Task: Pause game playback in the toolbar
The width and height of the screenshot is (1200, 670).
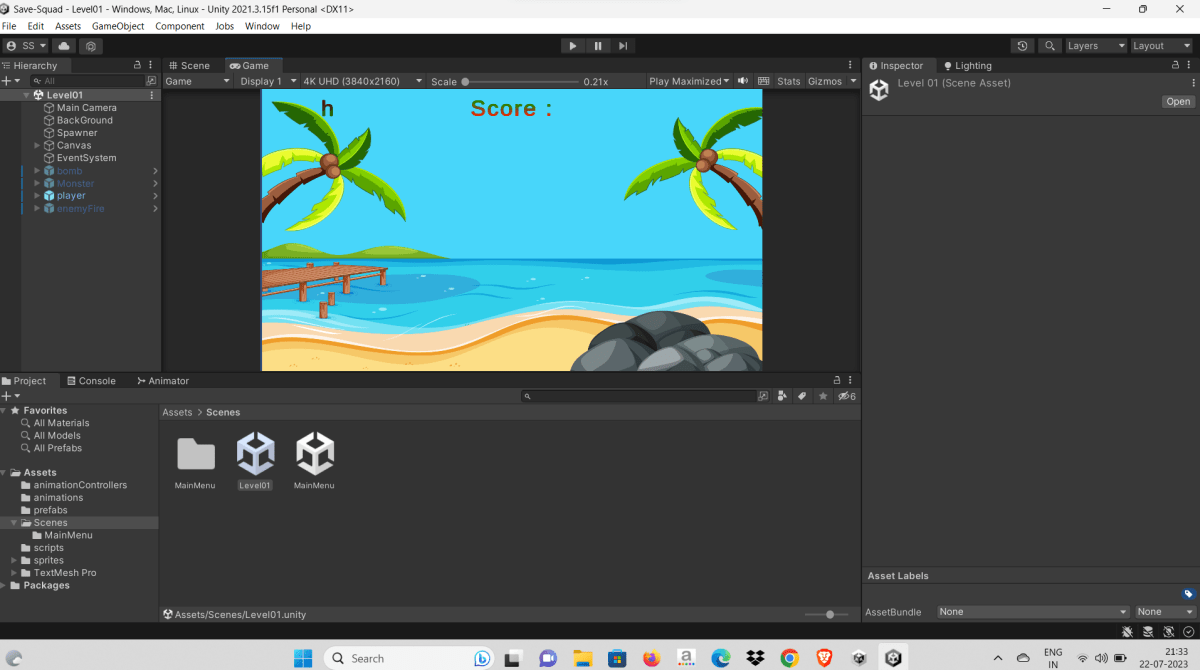Action: click(597, 45)
